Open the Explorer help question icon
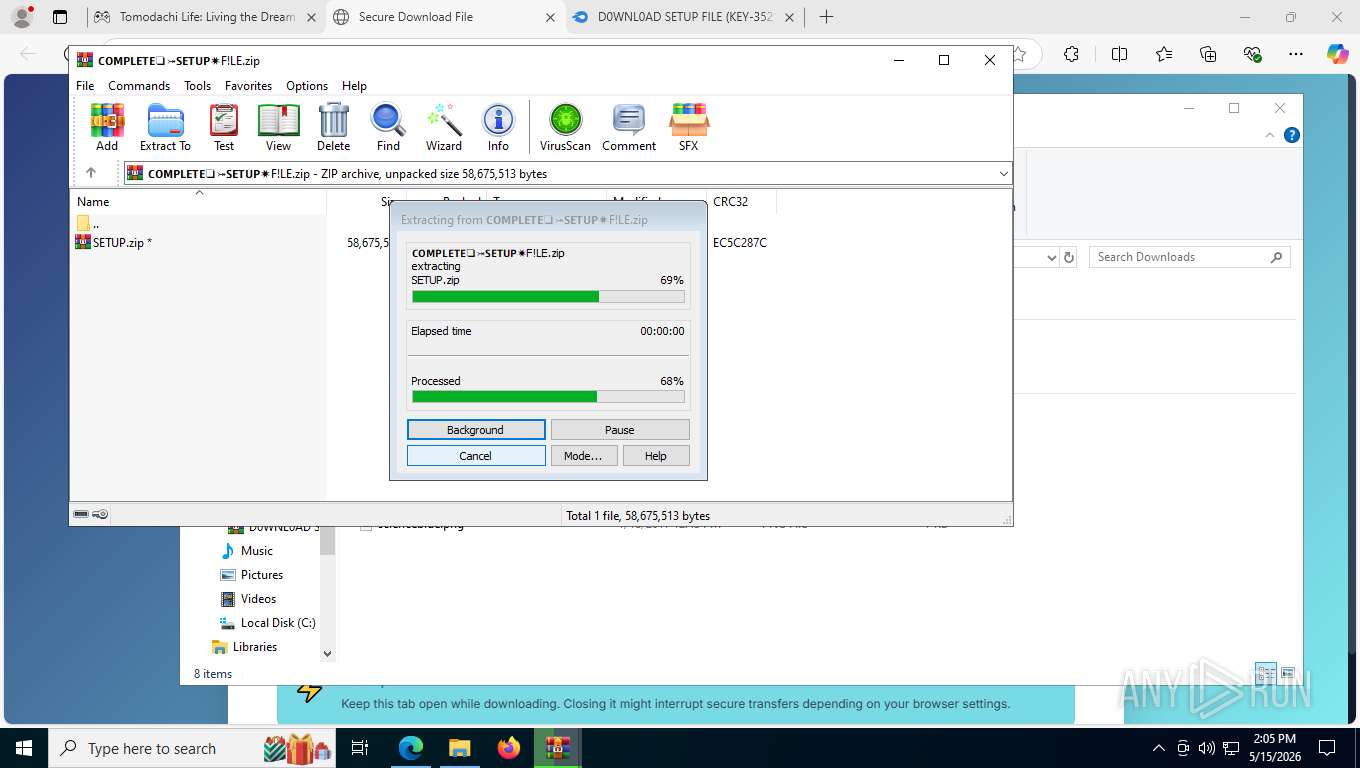This screenshot has height=768, width=1360. click(1292, 135)
